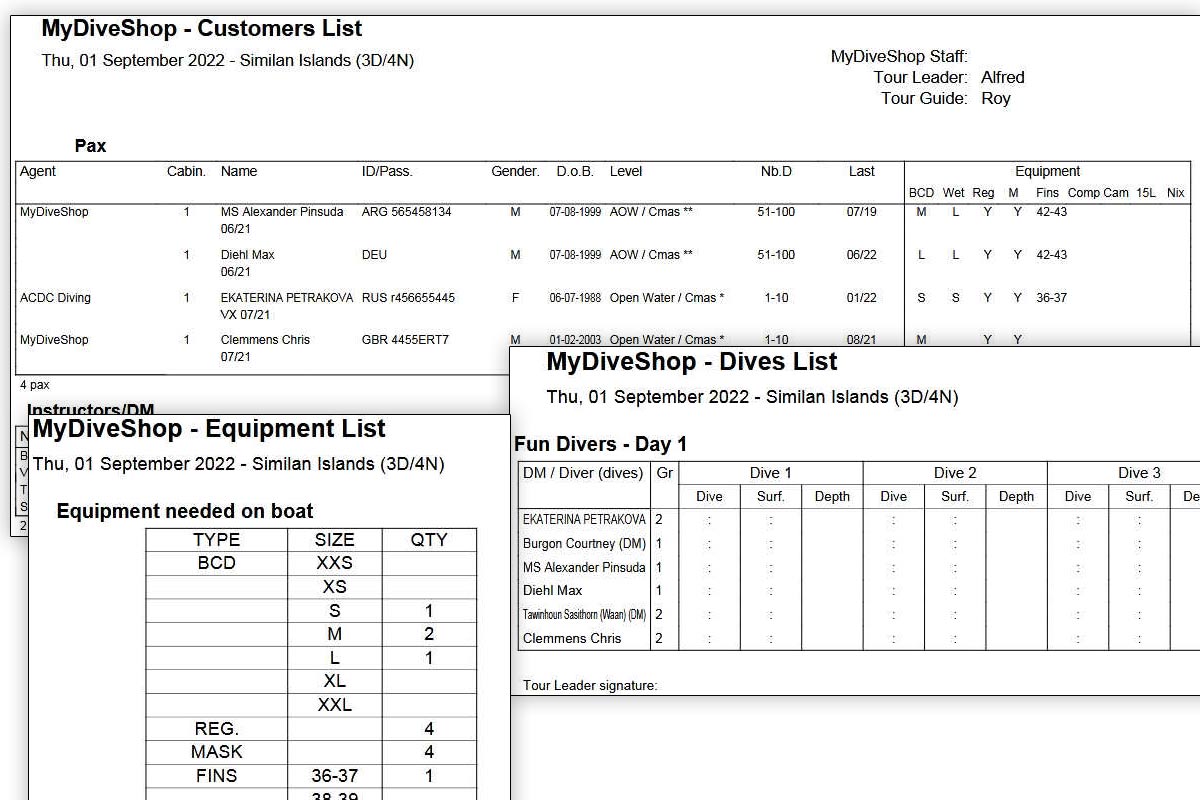Click the 'Fun Divers - Day 1' heading
Image resolution: width=1200 pixels, height=800 pixels.
click(x=600, y=444)
